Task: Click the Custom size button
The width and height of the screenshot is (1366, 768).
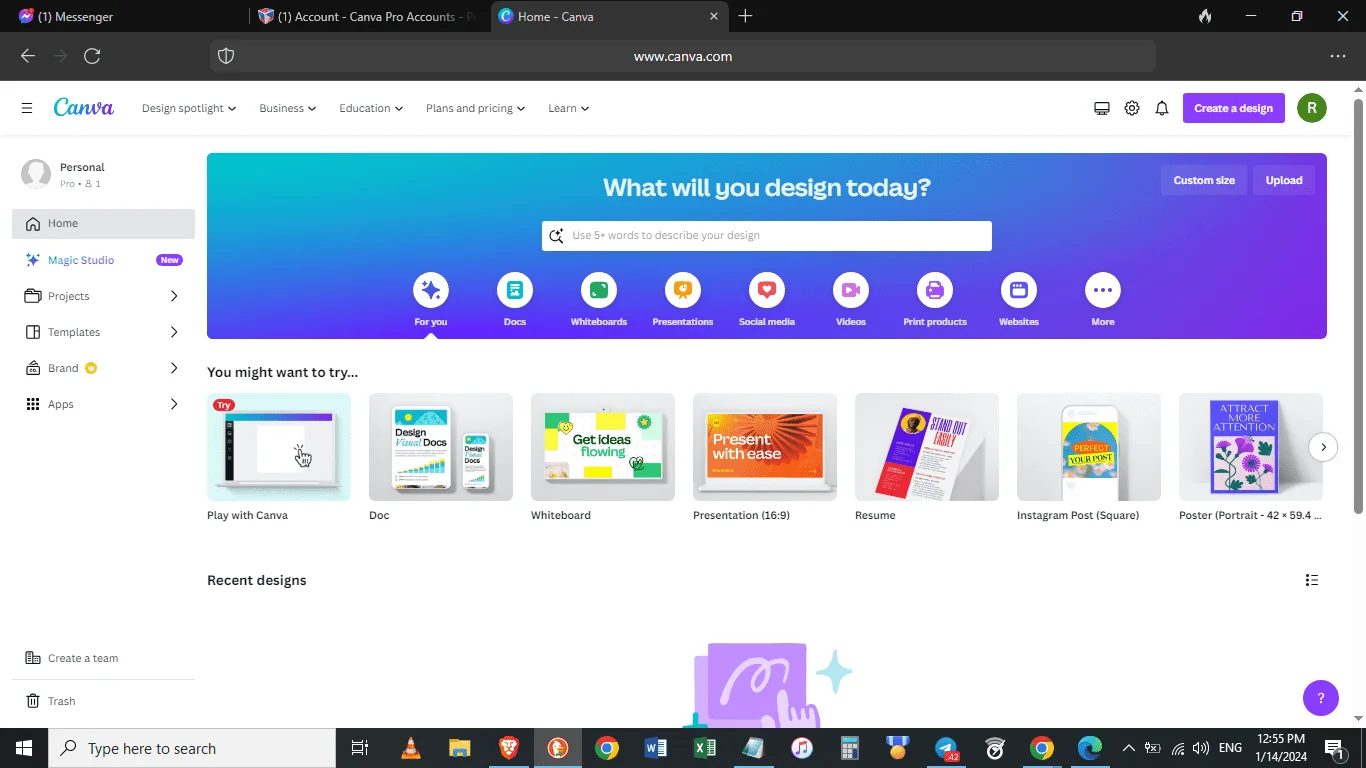Action: click(x=1204, y=180)
